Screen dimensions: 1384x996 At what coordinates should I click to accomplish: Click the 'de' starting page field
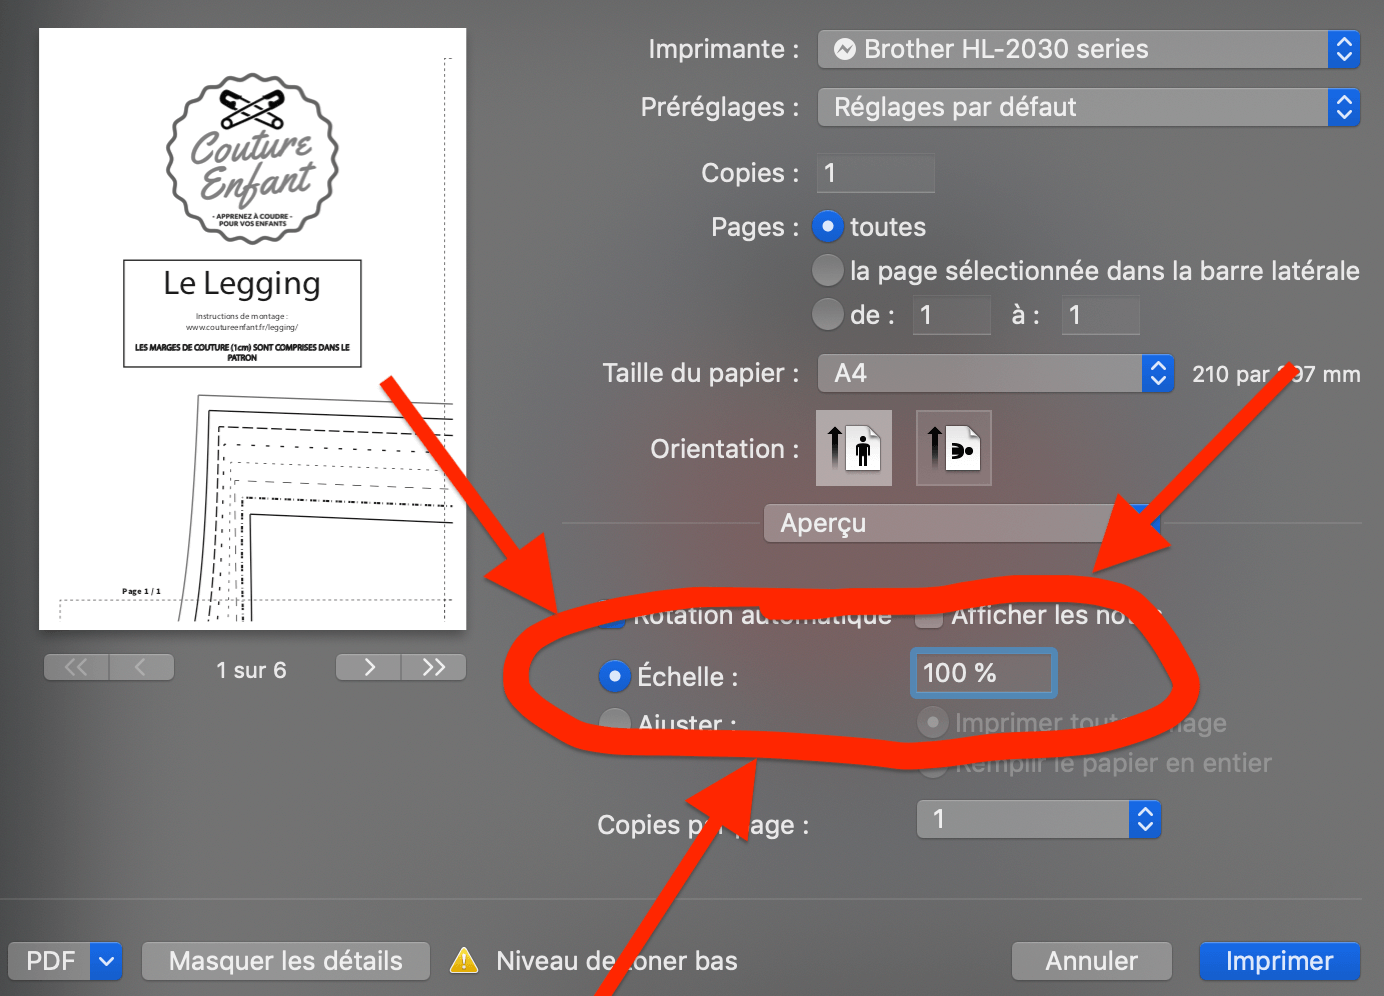951,315
